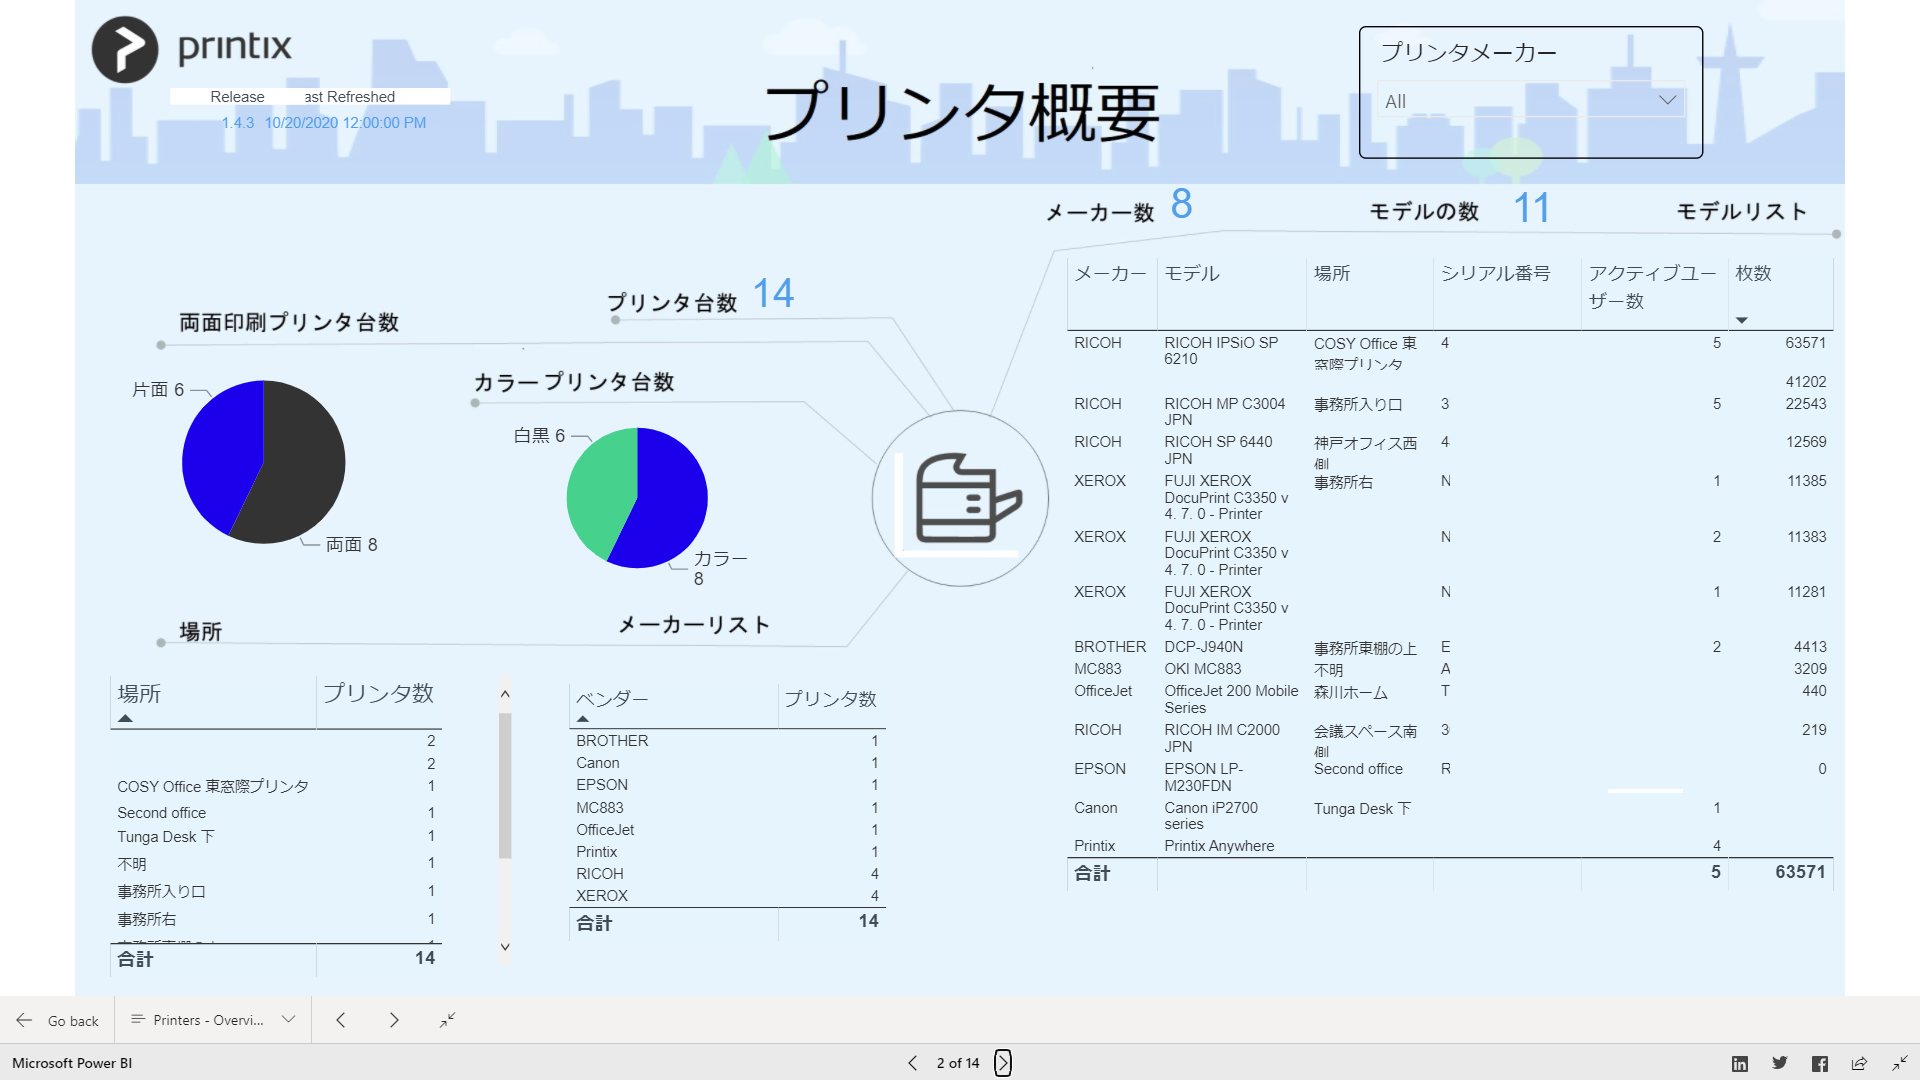Click the printer icon in the center circle
The height and width of the screenshot is (1080, 1920).
(x=967, y=498)
